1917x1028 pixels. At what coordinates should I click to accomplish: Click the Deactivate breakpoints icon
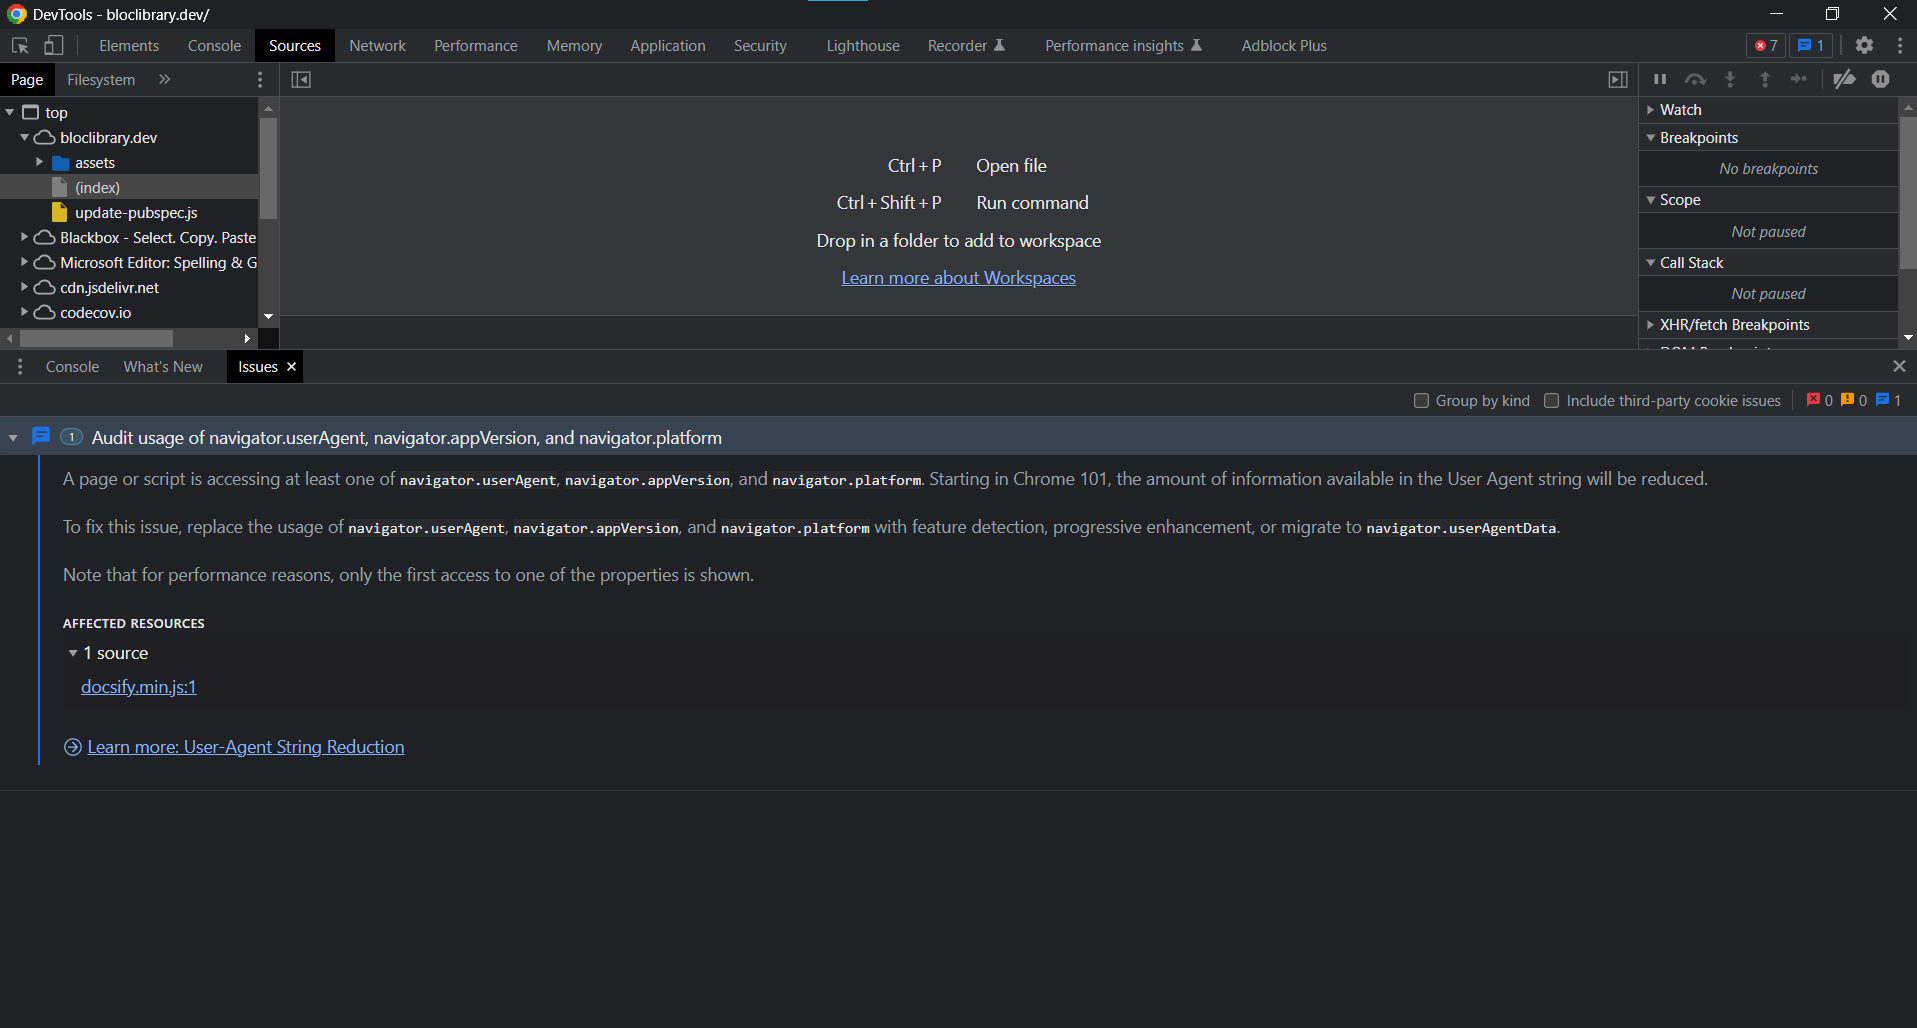(1845, 79)
